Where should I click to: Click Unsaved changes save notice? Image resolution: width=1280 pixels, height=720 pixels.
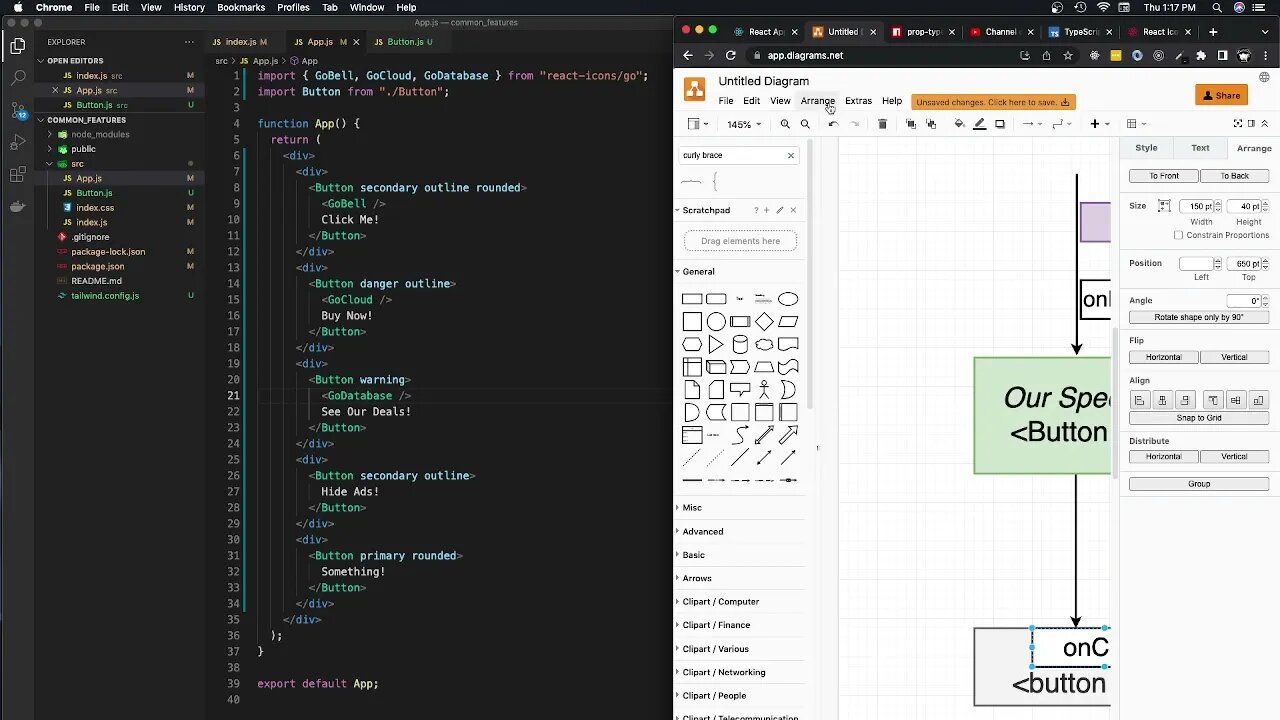click(x=992, y=102)
